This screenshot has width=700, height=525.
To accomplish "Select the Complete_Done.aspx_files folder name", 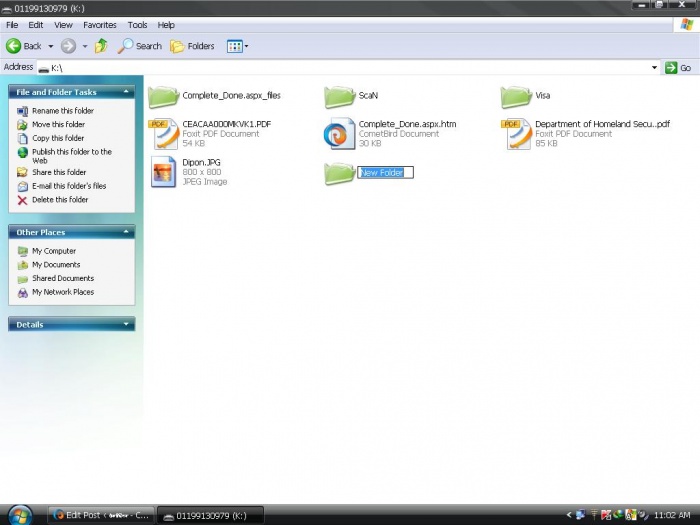I will [x=231, y=96].
